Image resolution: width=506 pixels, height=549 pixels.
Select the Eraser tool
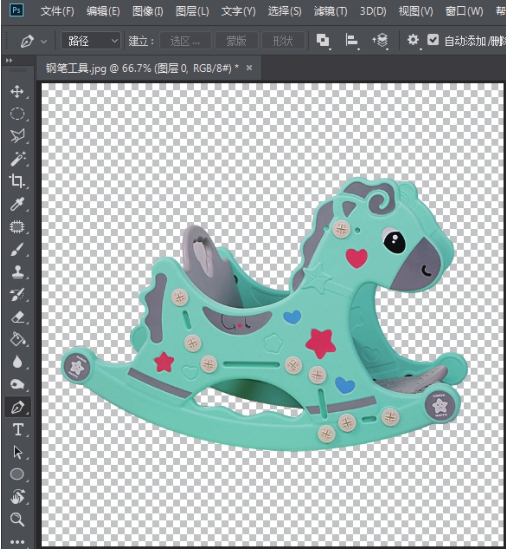(17, 317)
